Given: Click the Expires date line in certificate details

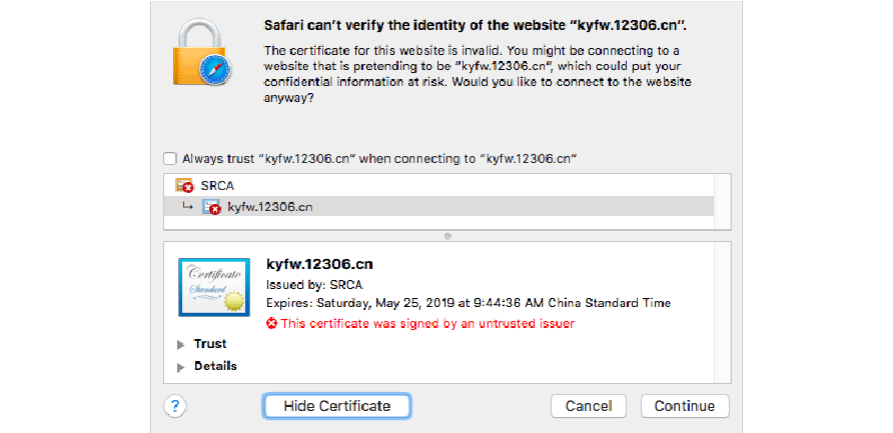Looking at the screenshot, I should (468, 303).
